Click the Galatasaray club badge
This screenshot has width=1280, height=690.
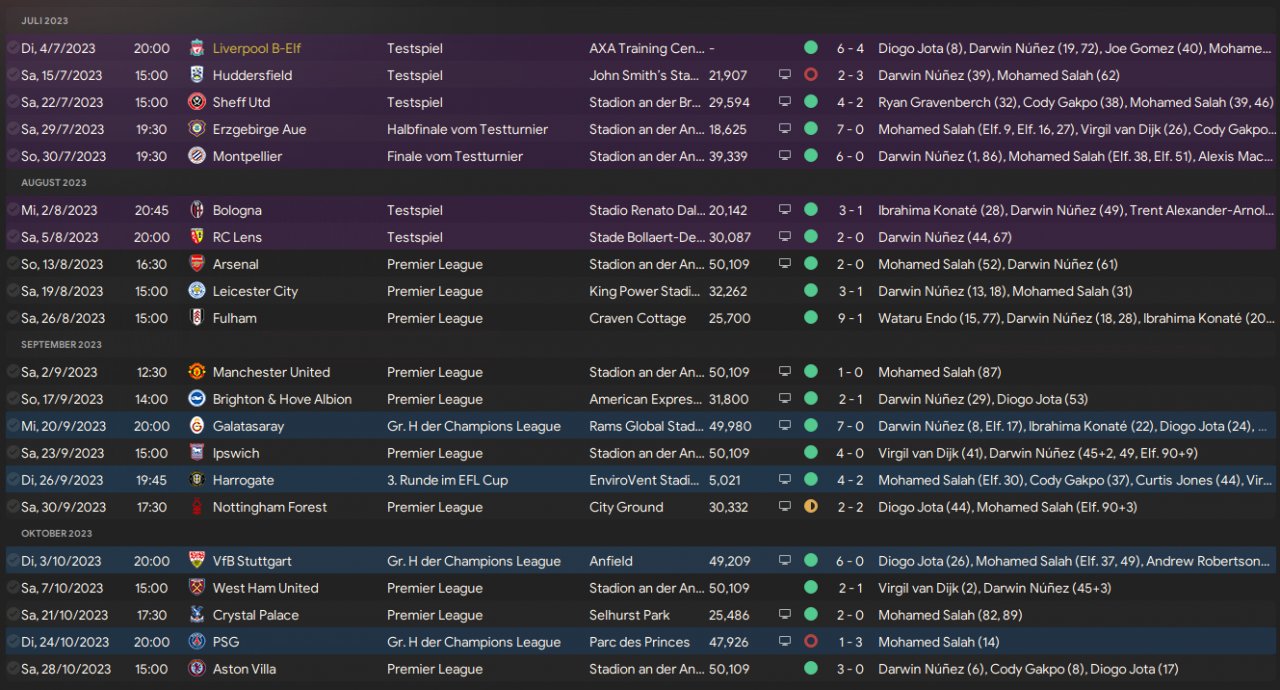click(197, 426)
